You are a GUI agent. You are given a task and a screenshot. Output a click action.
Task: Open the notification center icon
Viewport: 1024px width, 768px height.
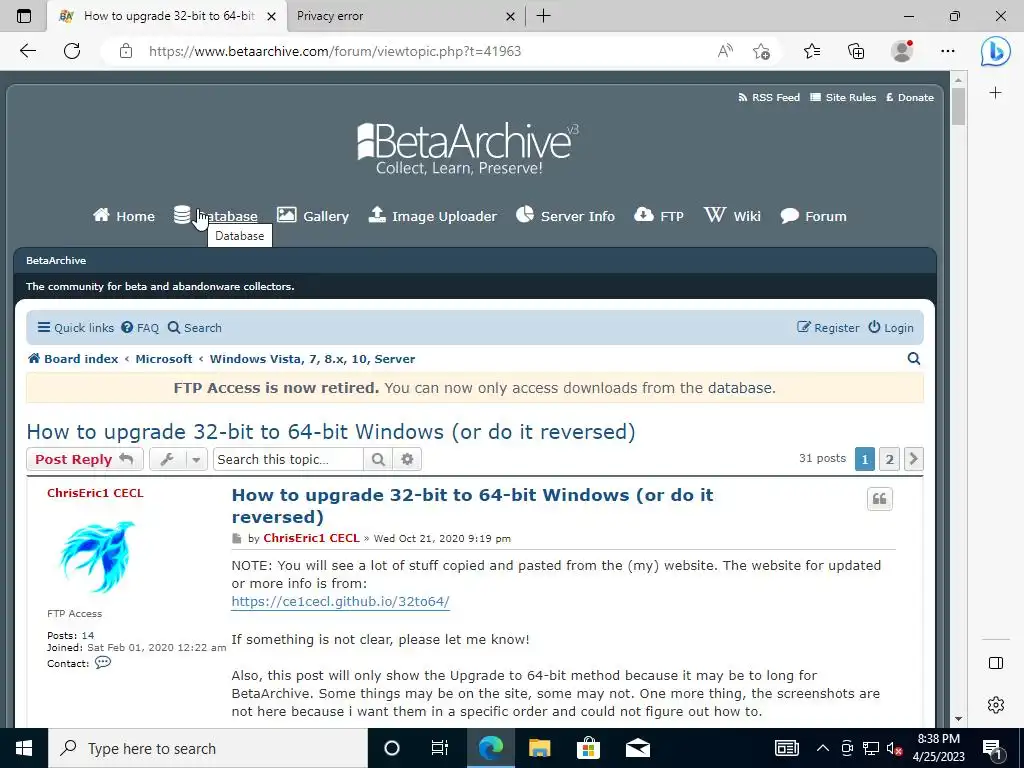click(x=992, y=748)
